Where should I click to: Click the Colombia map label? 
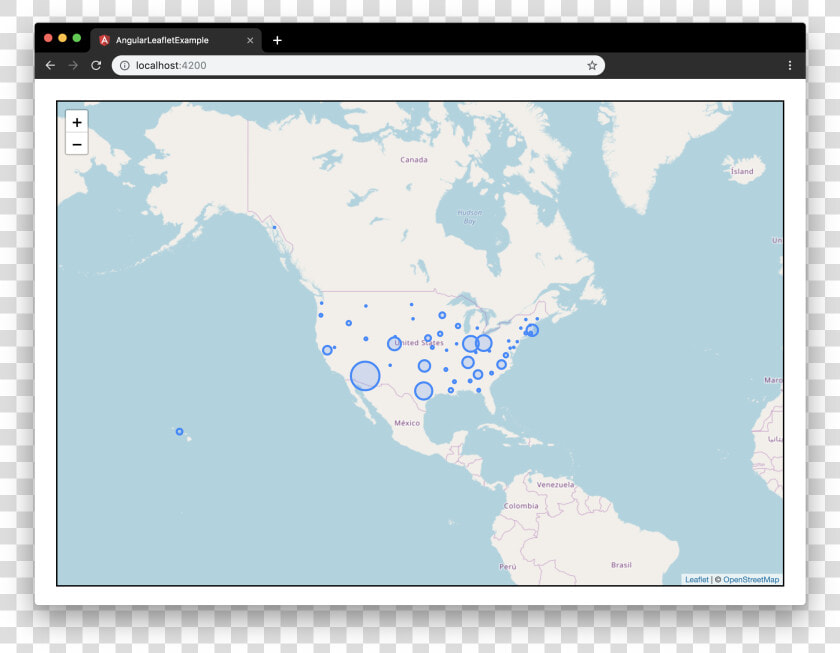click(x=521, y=506)
